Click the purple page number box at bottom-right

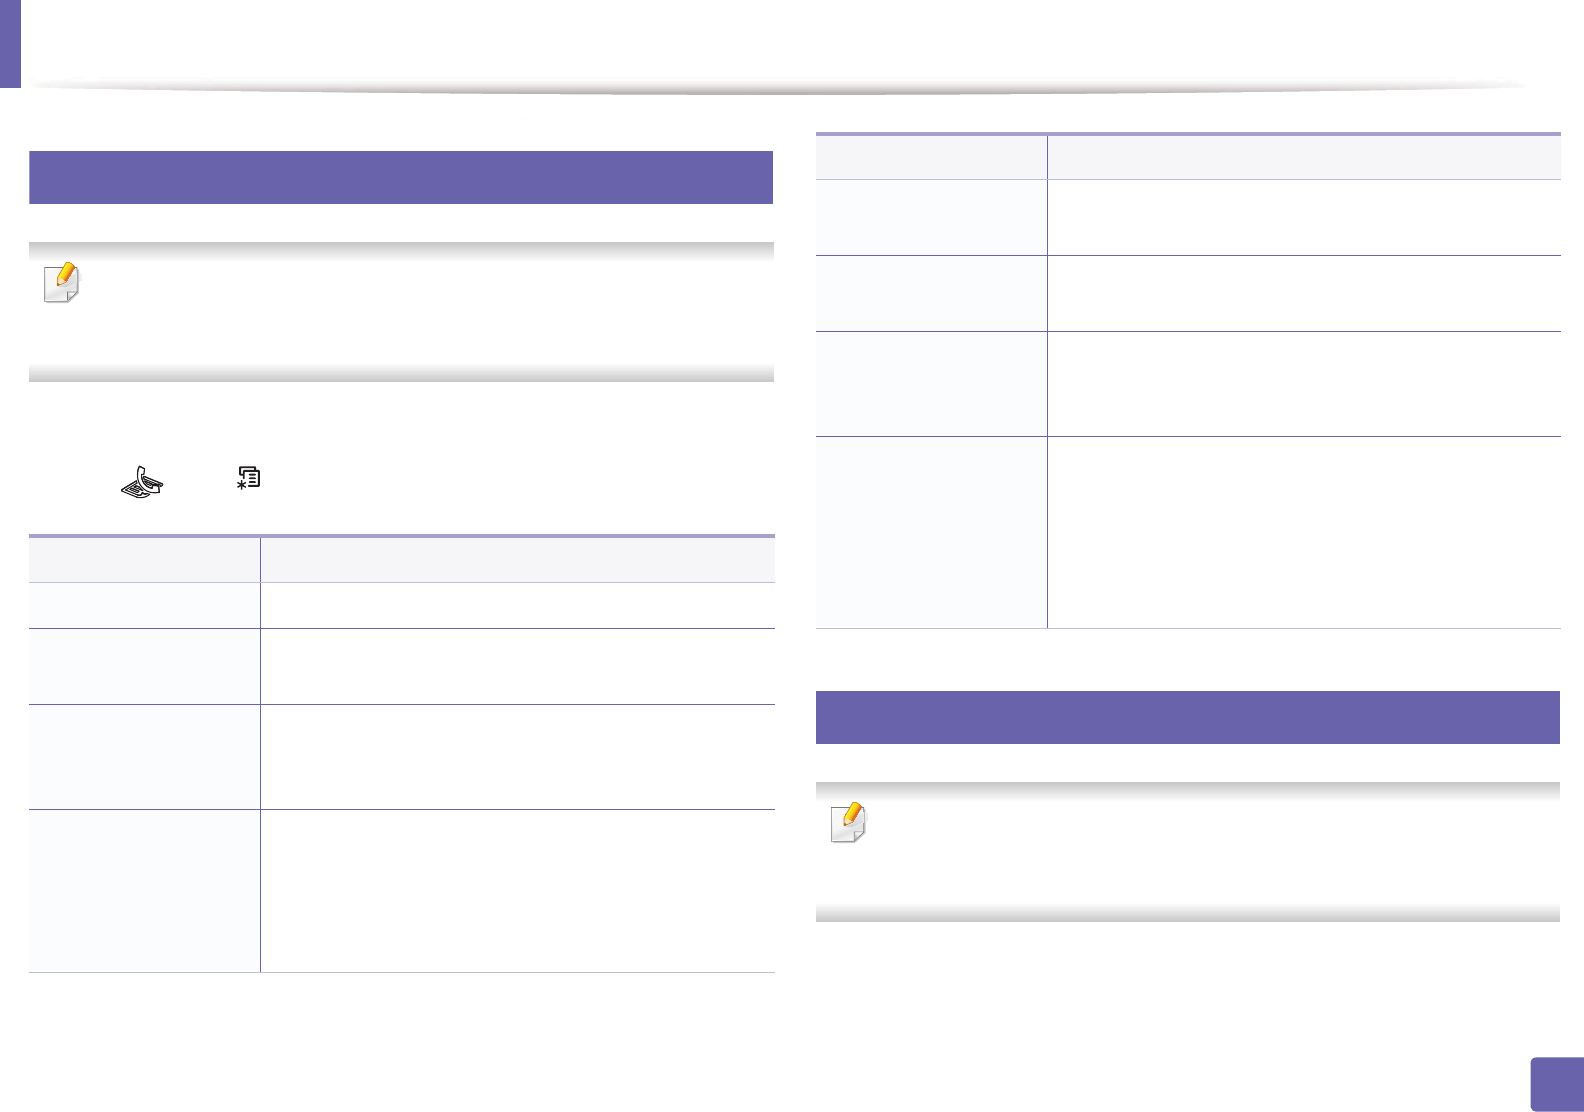(1556, 1084)
